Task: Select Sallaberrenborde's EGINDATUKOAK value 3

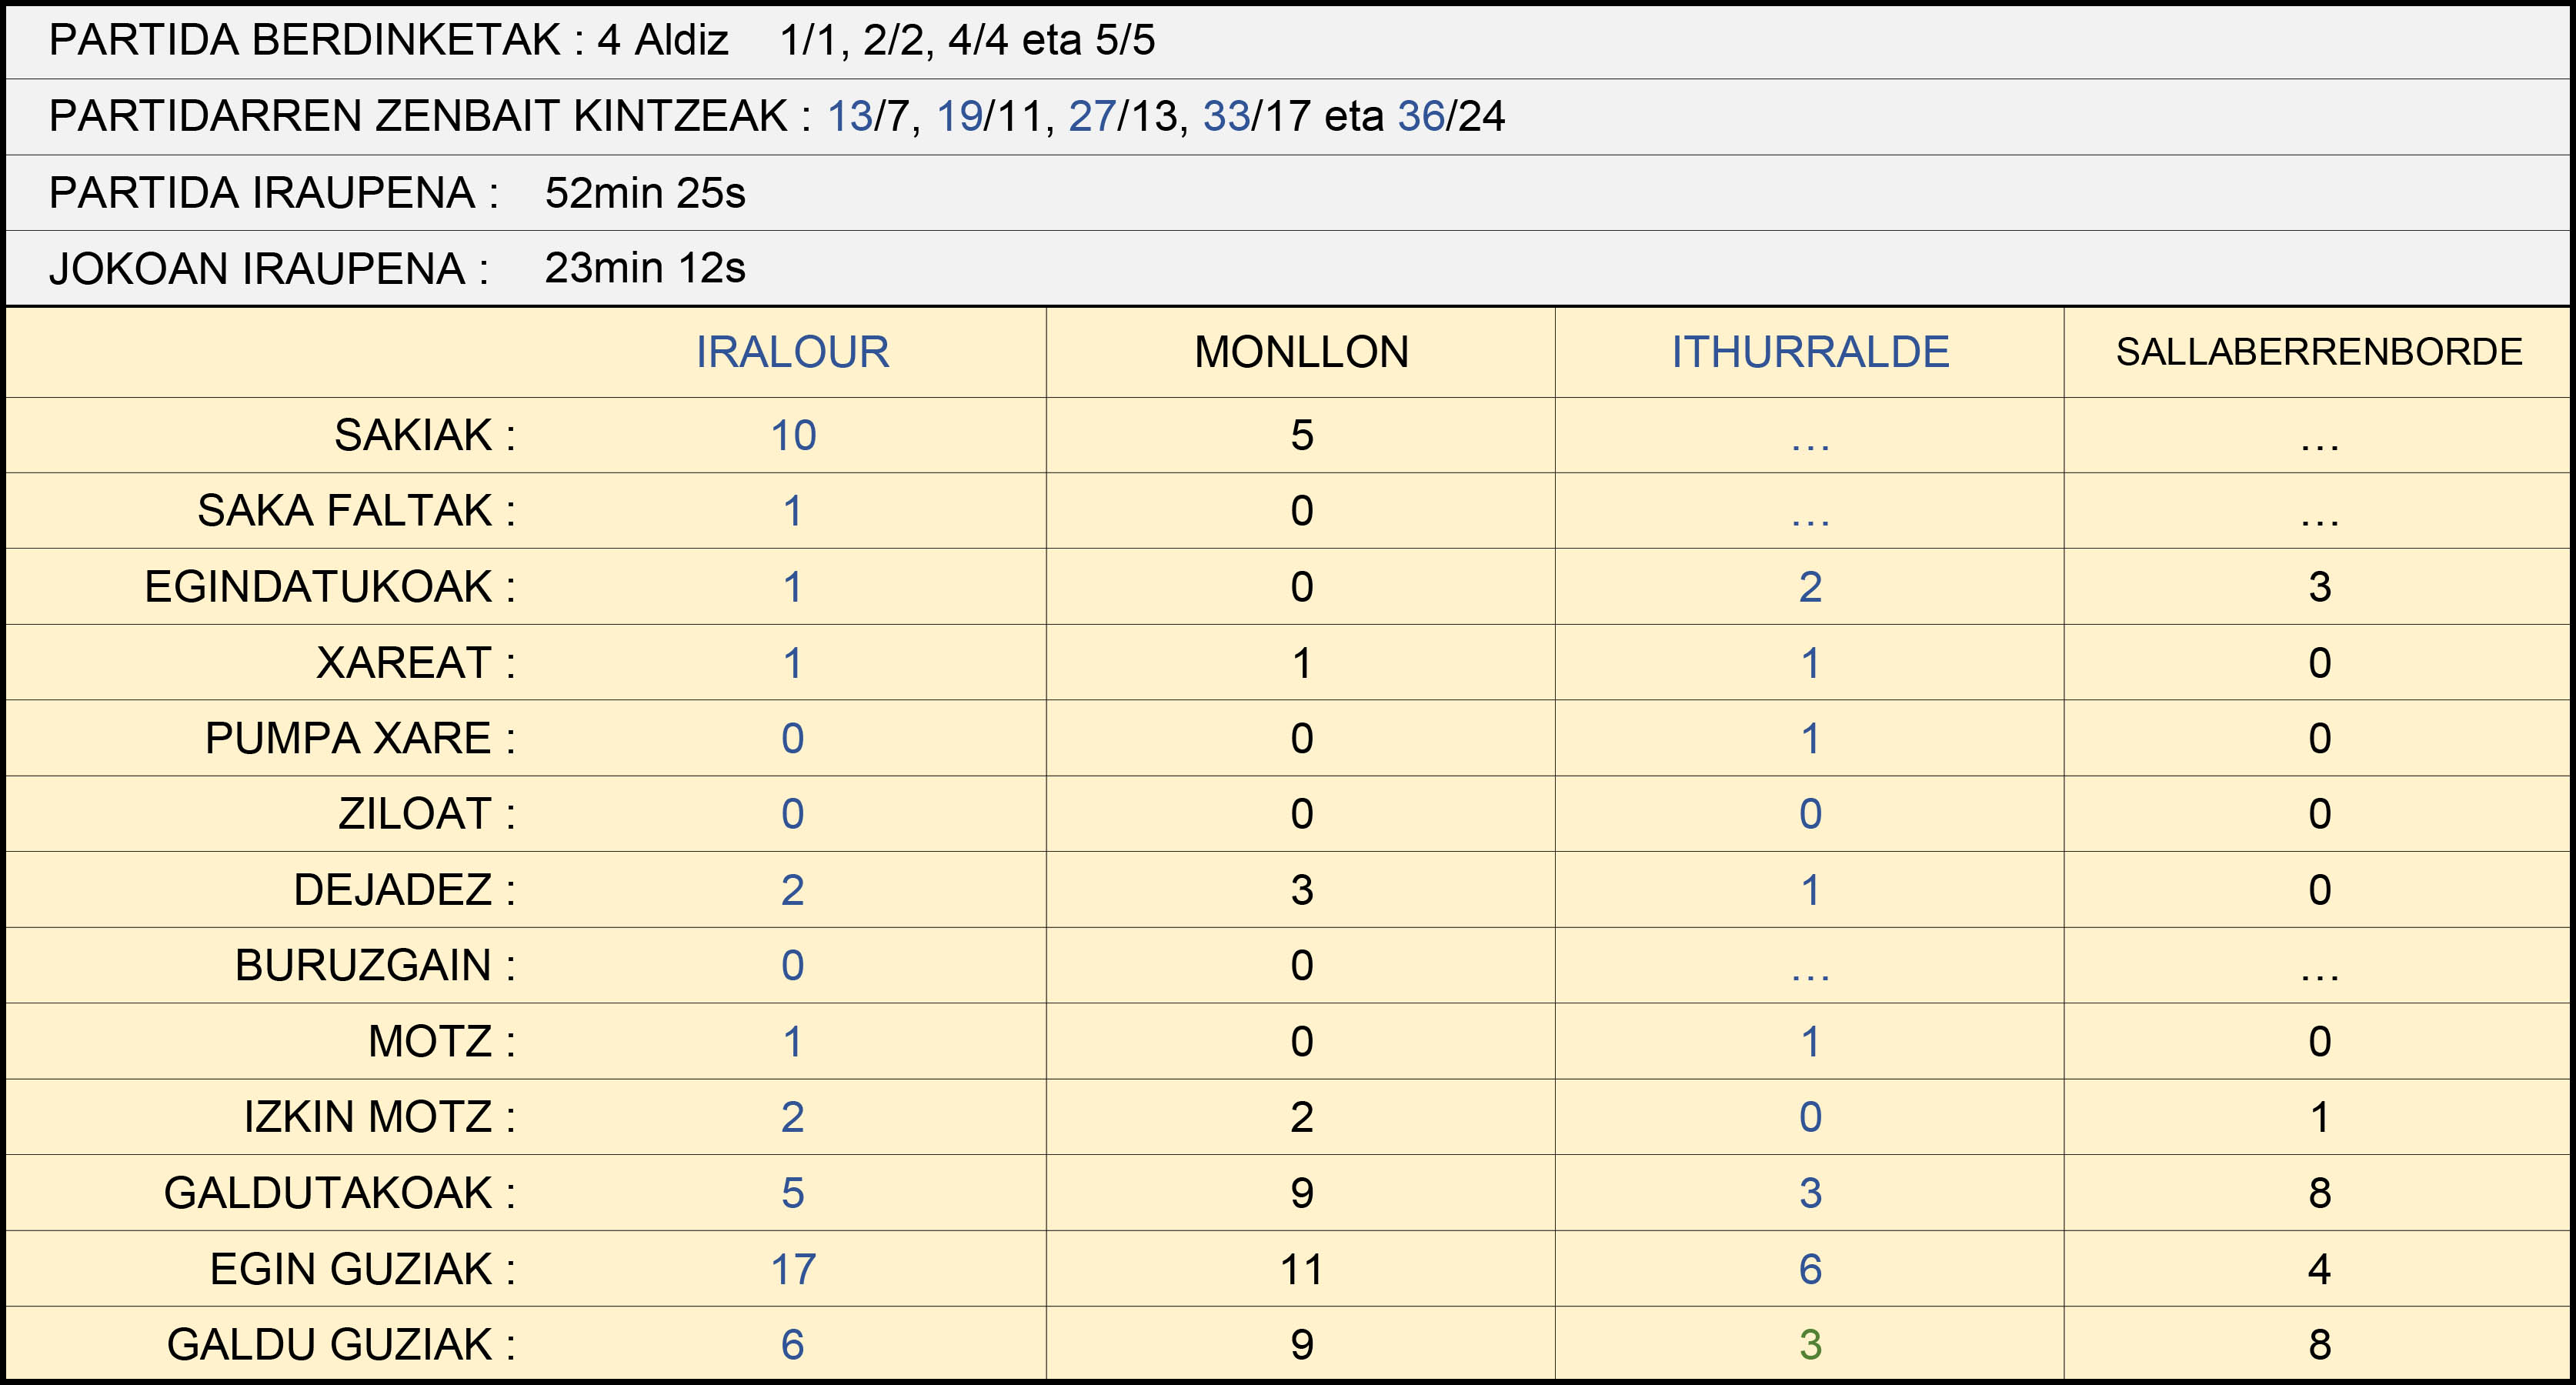Action: 2320,587
